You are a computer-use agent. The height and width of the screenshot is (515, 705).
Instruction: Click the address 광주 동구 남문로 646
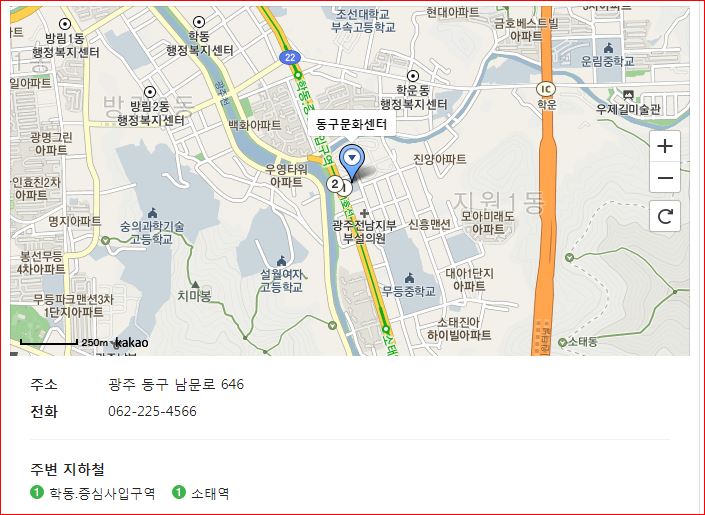click(x=176, y=384)
